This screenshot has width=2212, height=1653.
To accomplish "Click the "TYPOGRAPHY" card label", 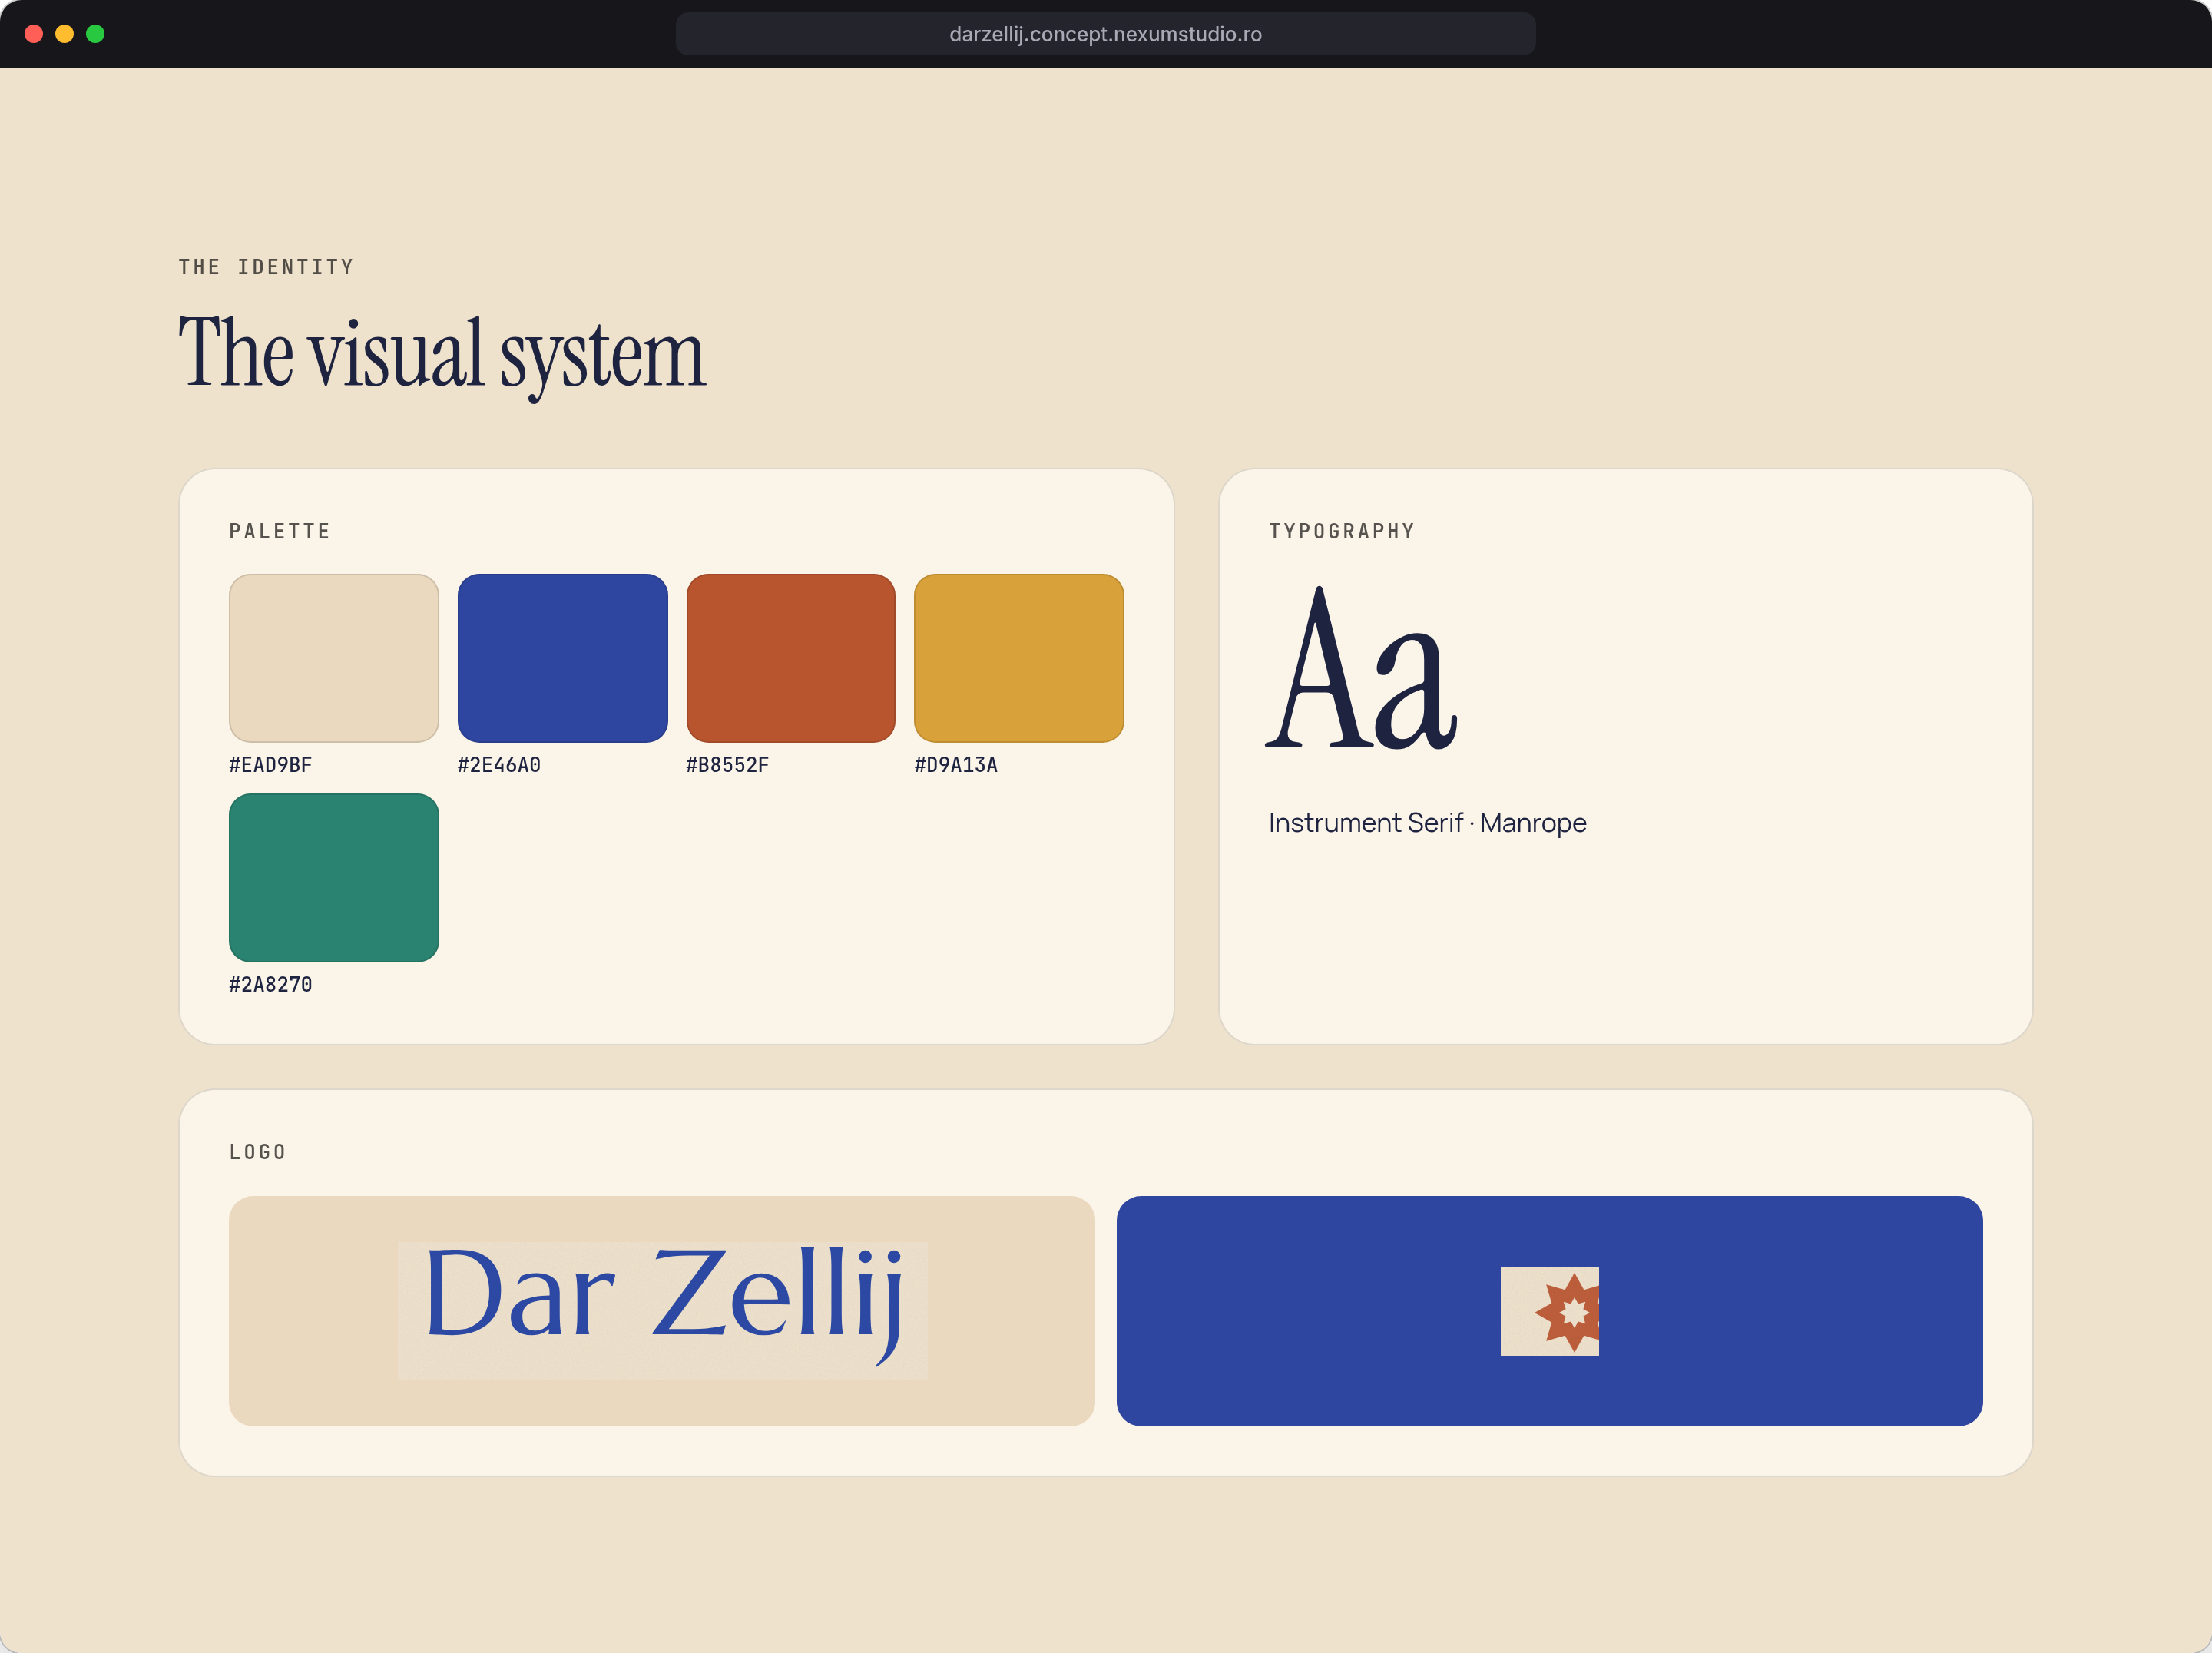I will tap(1342, 531).
